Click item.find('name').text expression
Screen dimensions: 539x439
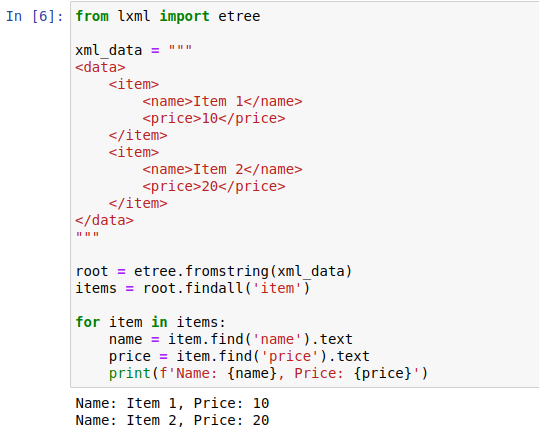pyautogui.click(x=260, y=339)
